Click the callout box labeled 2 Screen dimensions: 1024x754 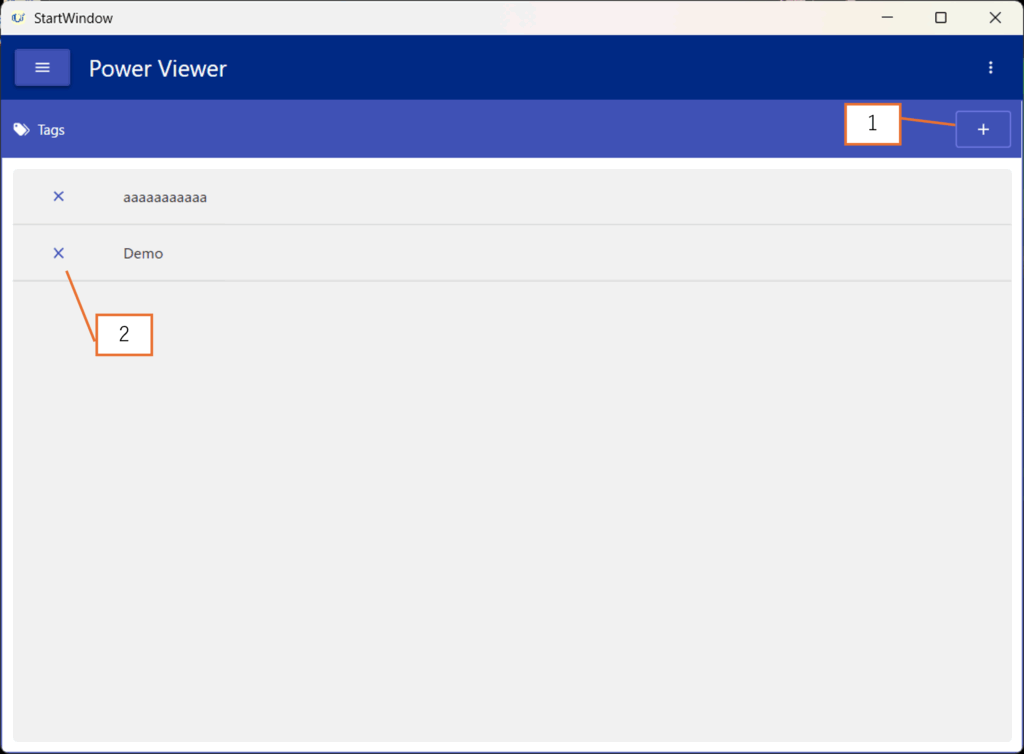pyautogui.click(x=124, y=335)
